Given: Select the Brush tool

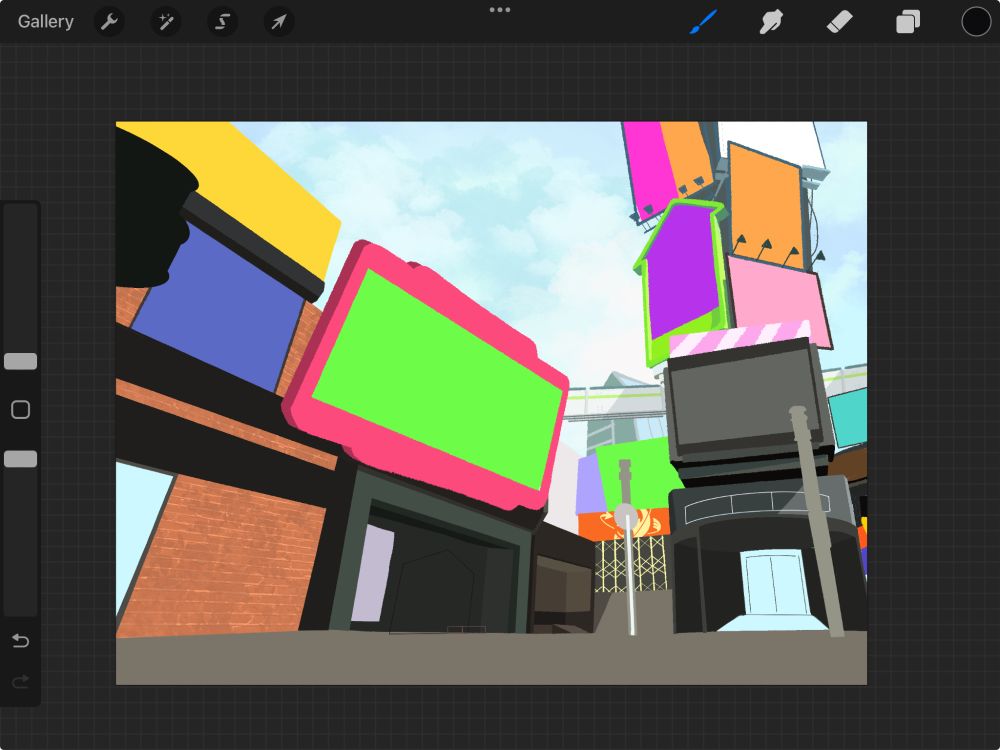Looking at the screenshot, I should coord(703,22).
